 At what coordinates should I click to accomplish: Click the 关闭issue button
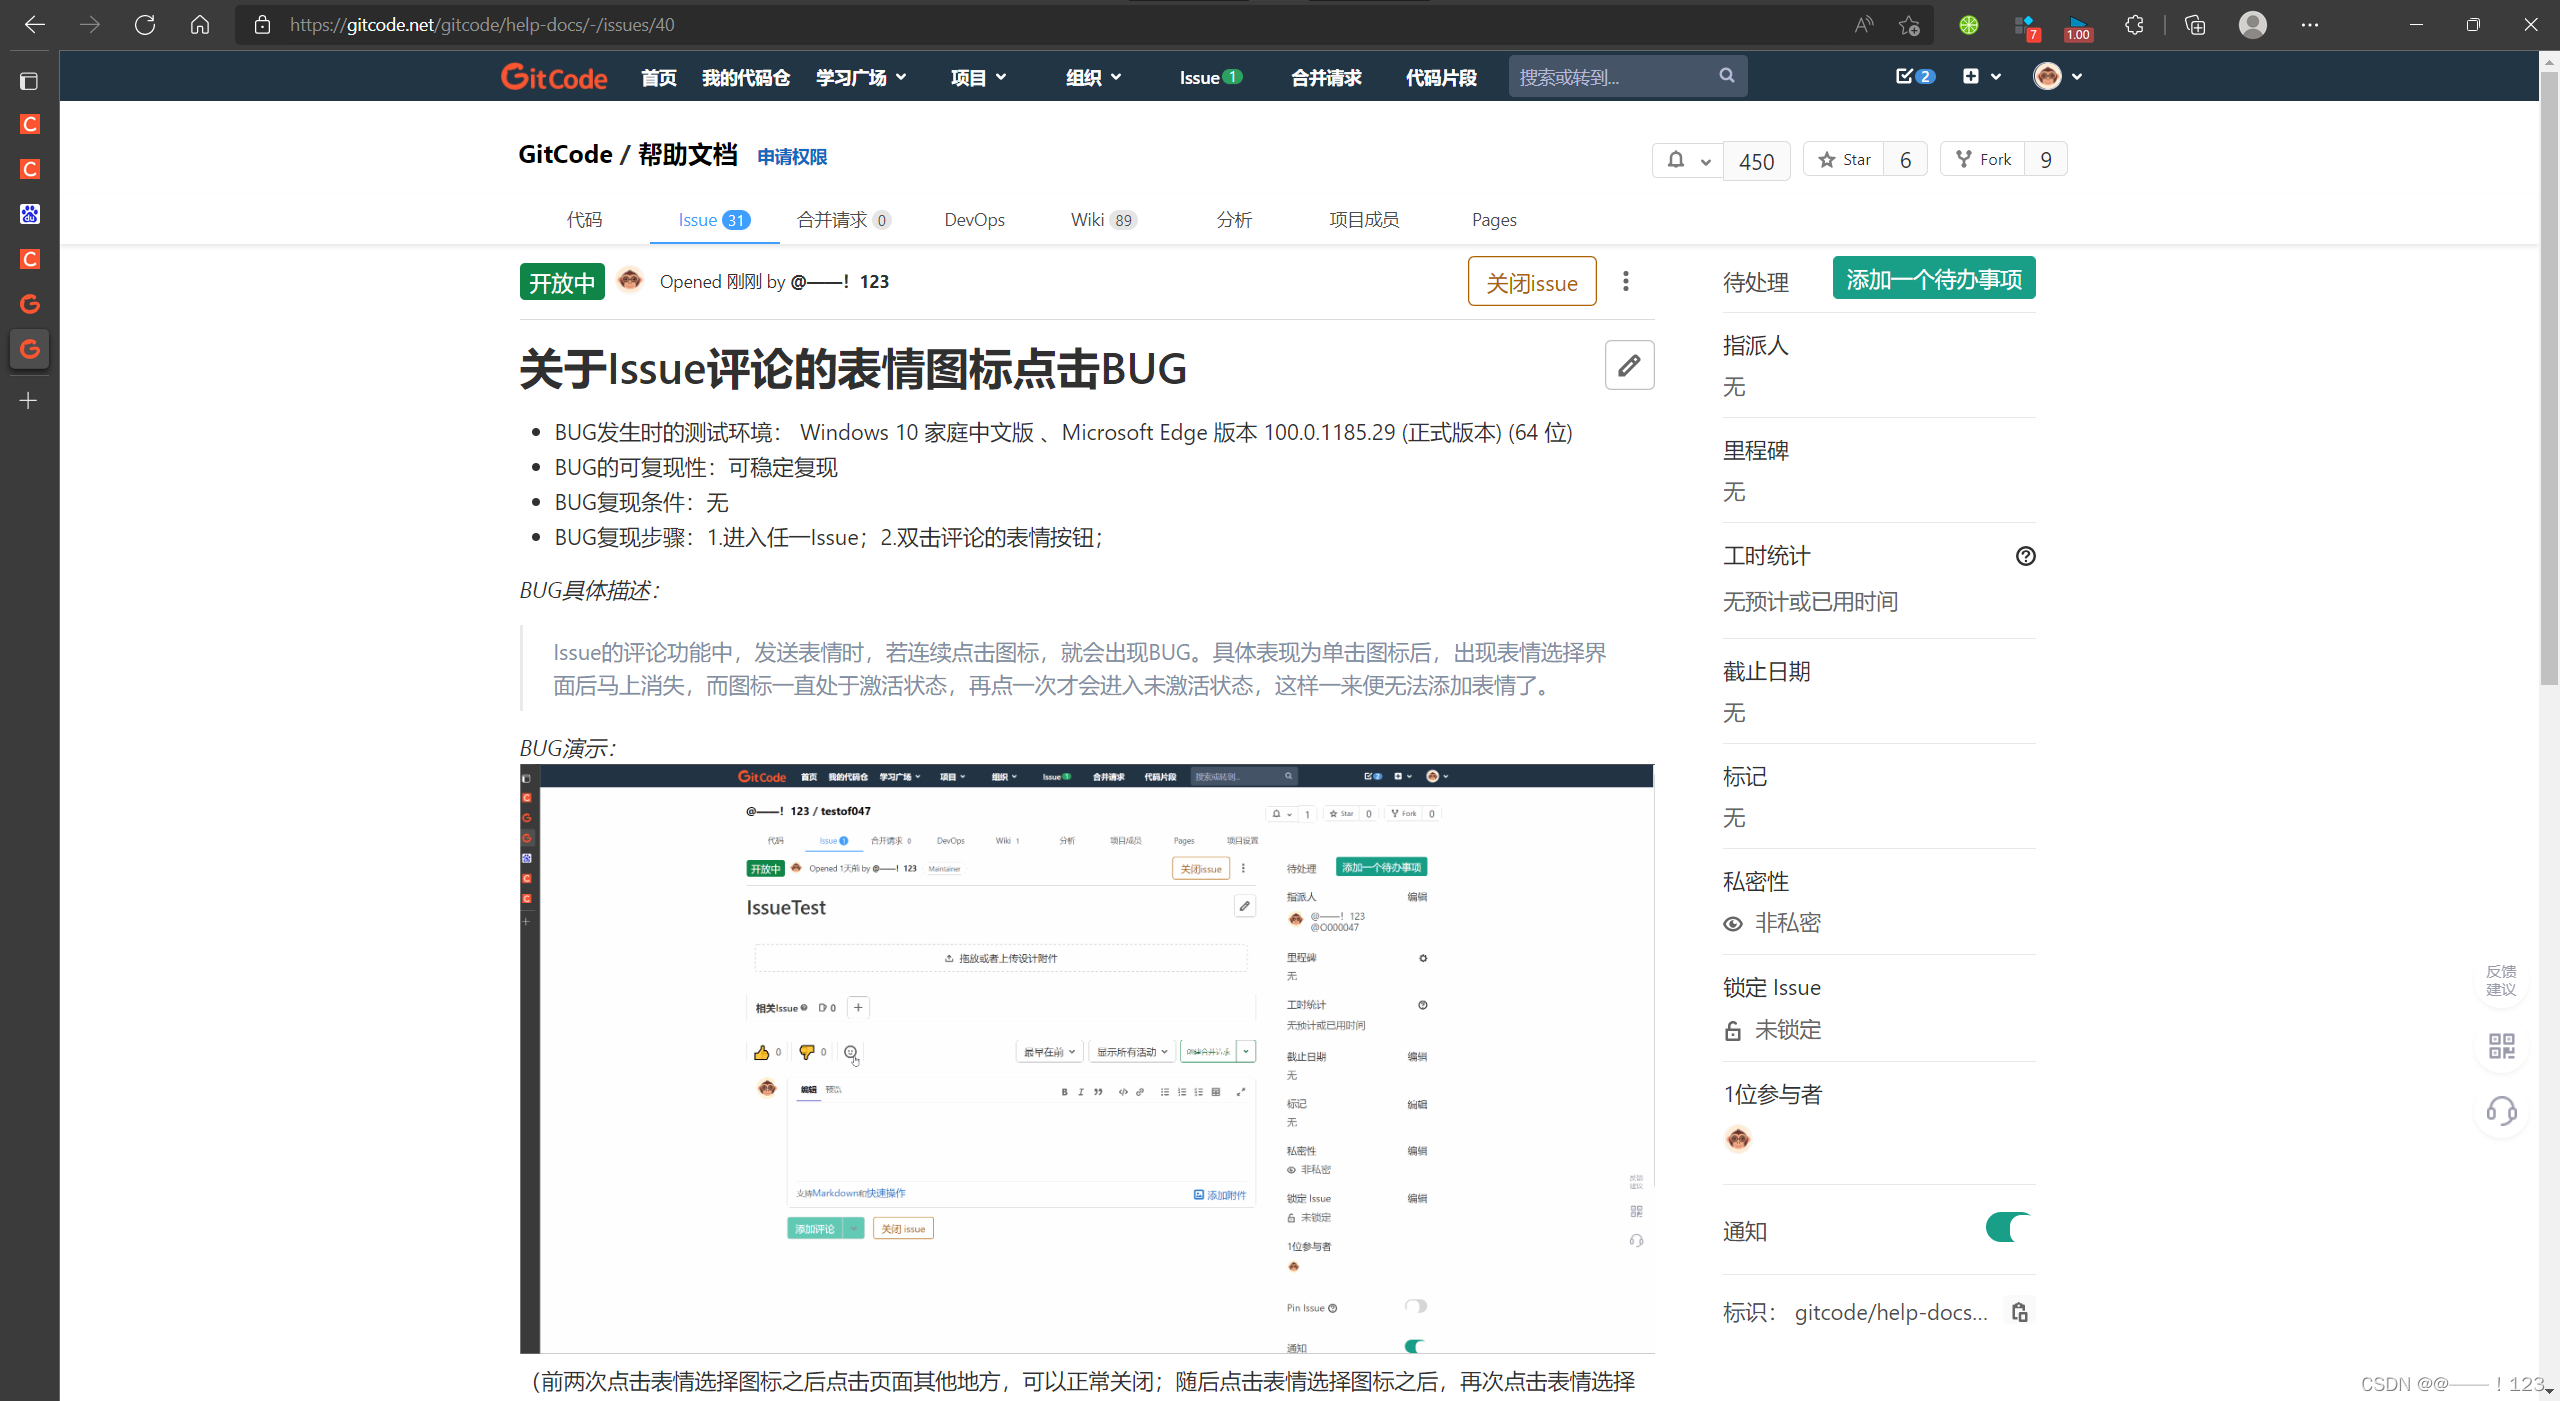pos(1531,281)
